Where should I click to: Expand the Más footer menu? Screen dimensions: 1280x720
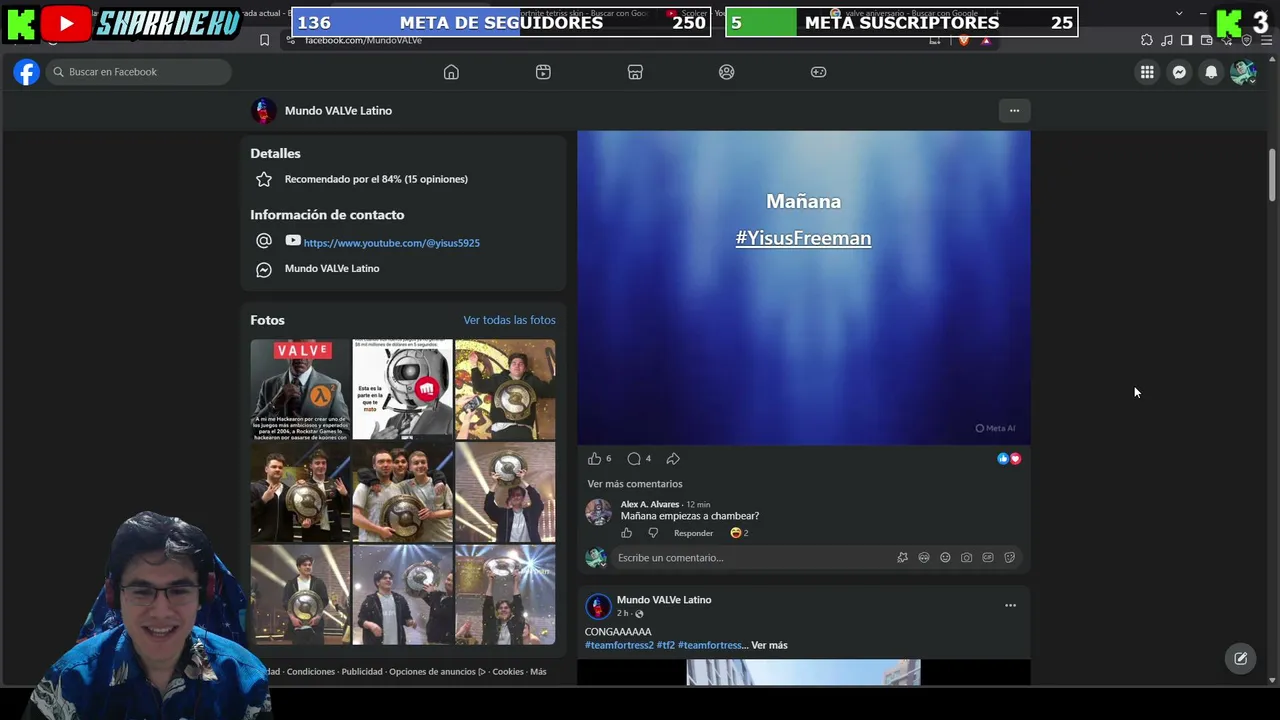538,672
